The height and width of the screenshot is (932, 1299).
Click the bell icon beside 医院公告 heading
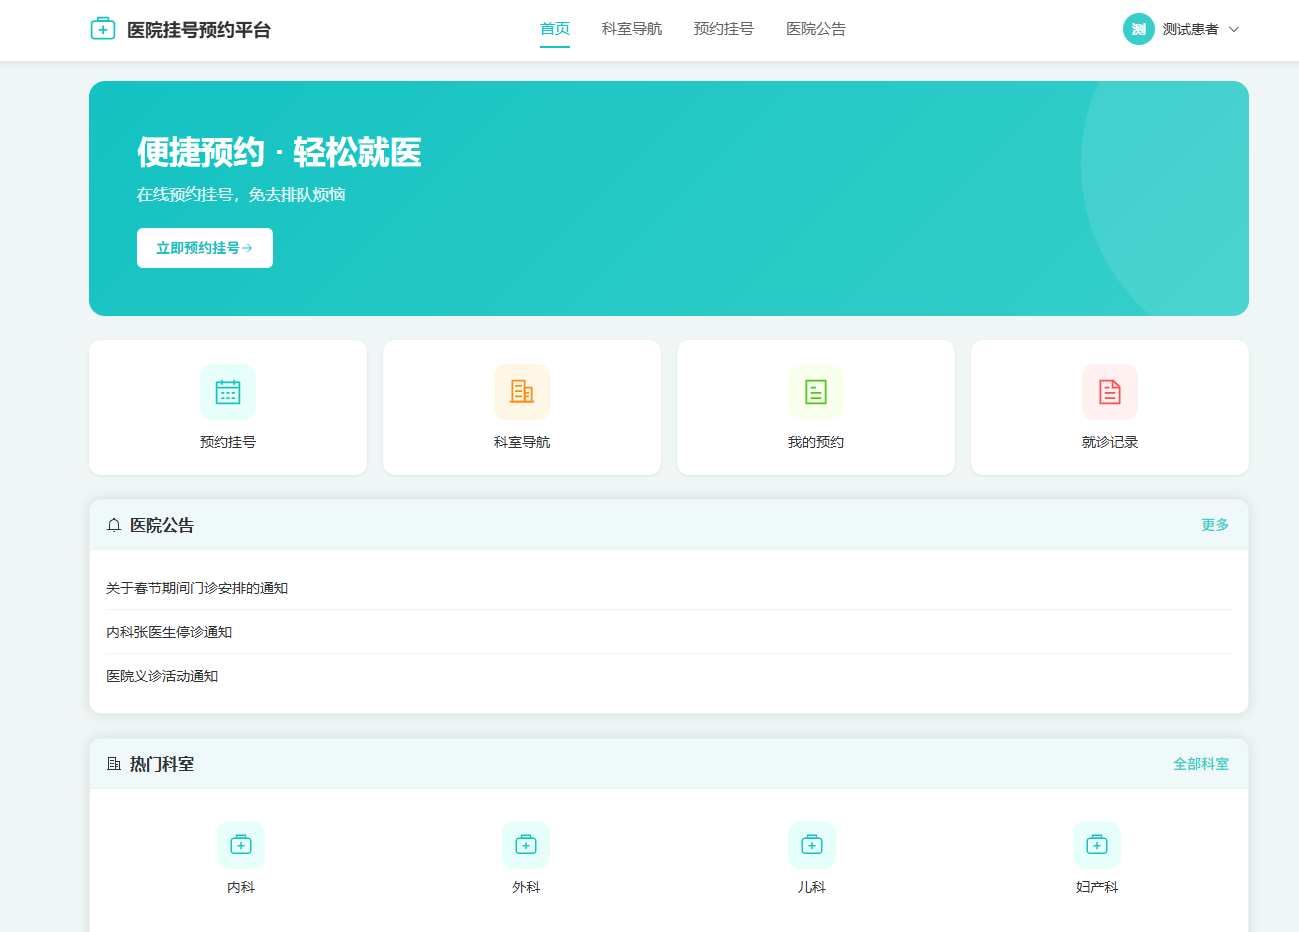[114, 525]
